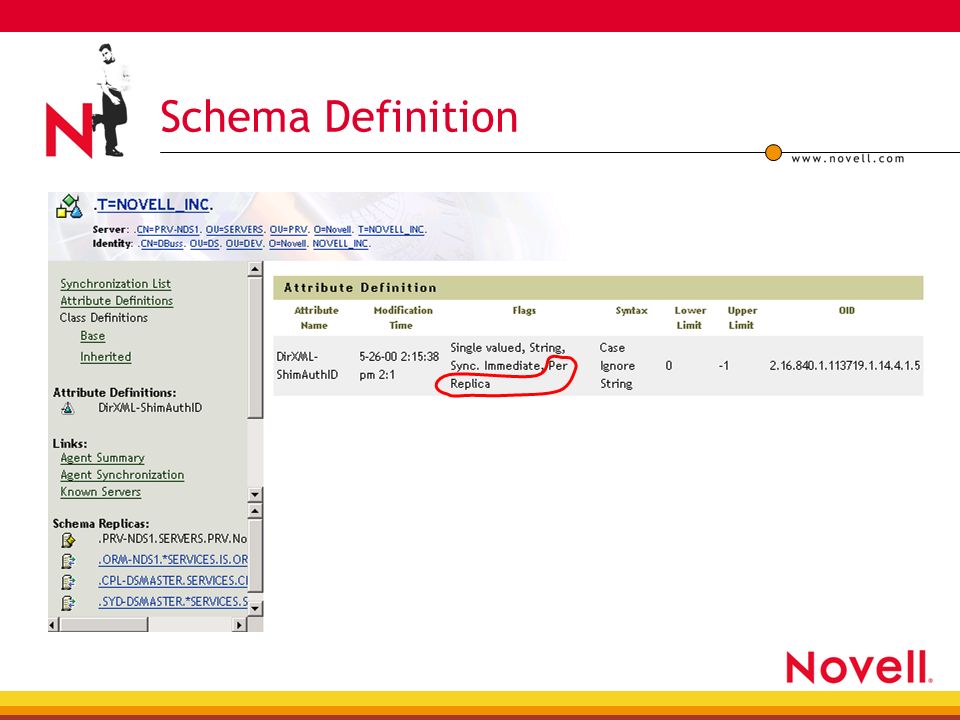960x720 pixels.
Task: Click the Case Ignore String syntax cell
Action: point(617,366)
